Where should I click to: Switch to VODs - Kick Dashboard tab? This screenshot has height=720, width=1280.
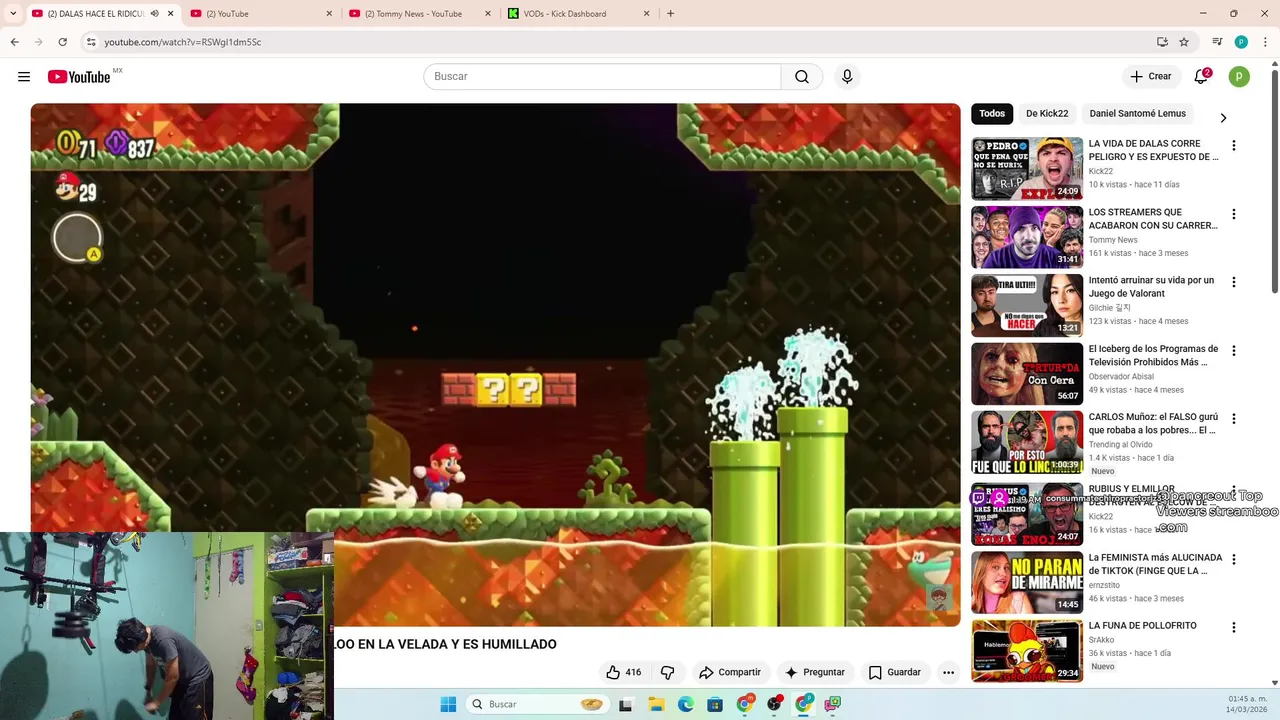click(x=578, y=14)
